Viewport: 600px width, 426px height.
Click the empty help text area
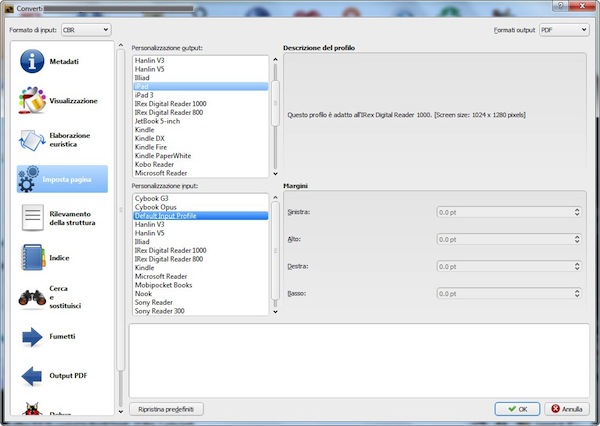click(x=359, y=361)
